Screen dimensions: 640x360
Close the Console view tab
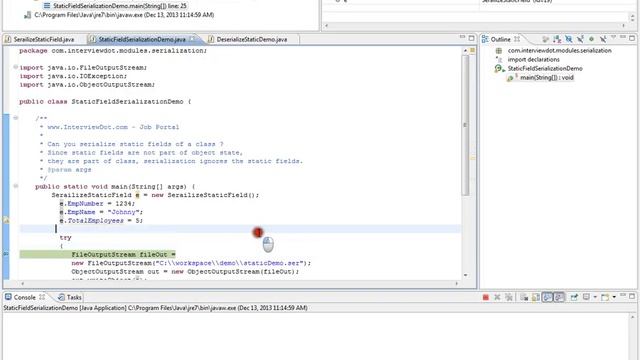coord(42,297)
